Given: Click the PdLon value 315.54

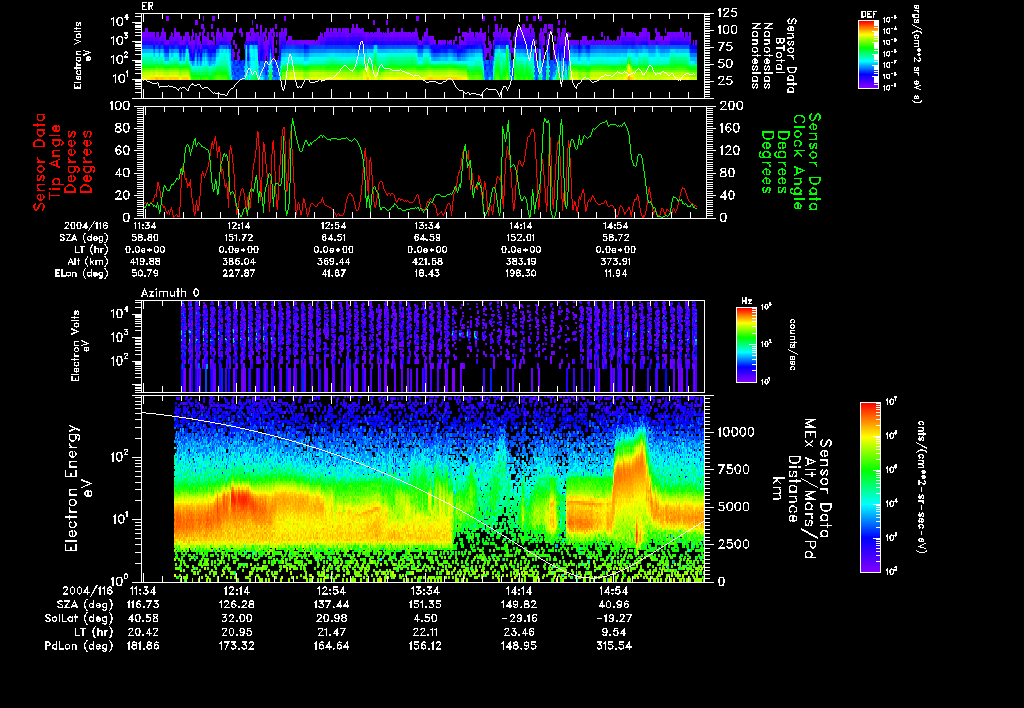Looking at the screenshot, I should point(614,646).
